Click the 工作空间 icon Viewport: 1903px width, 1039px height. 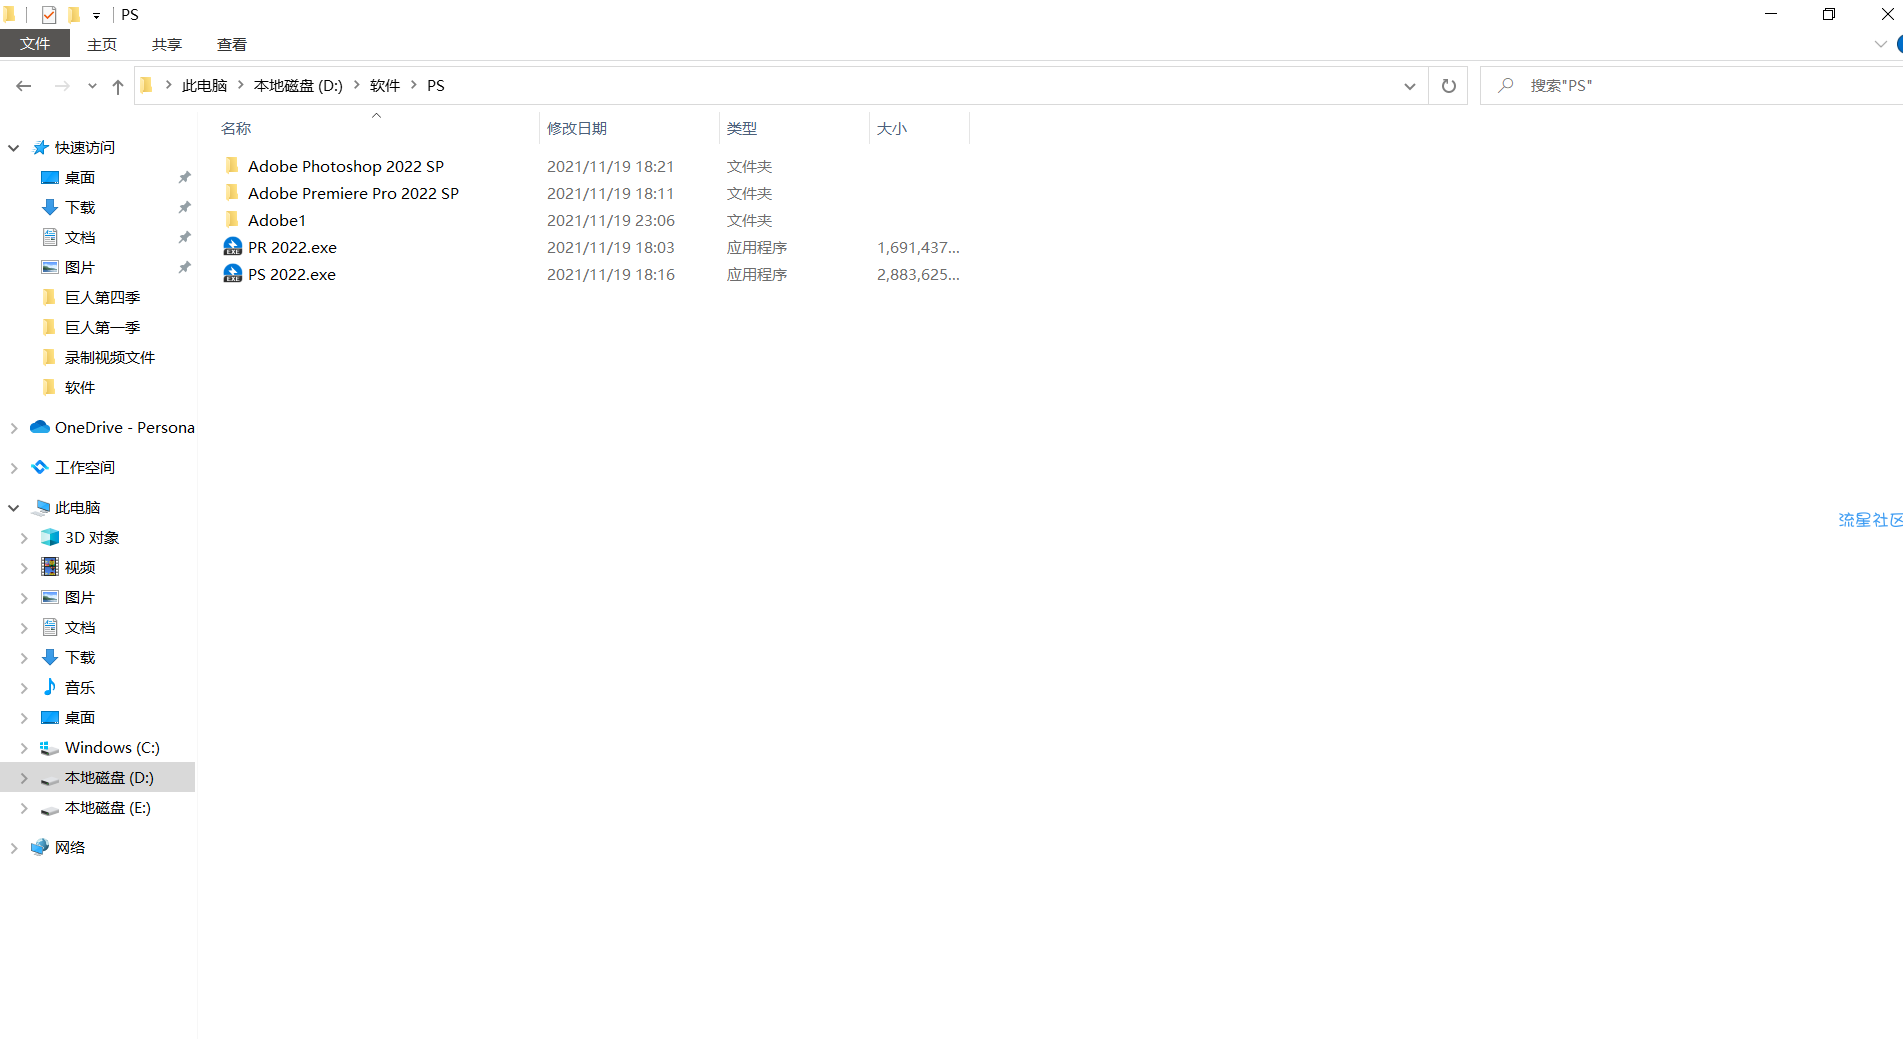tap(40, 467)
